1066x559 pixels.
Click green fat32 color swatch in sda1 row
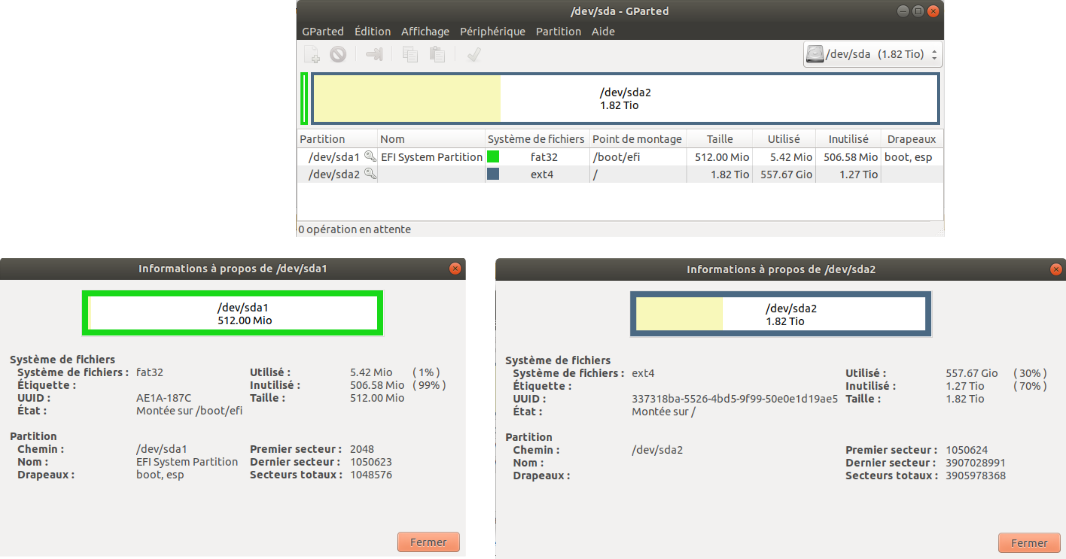click(x=493, y=156)
